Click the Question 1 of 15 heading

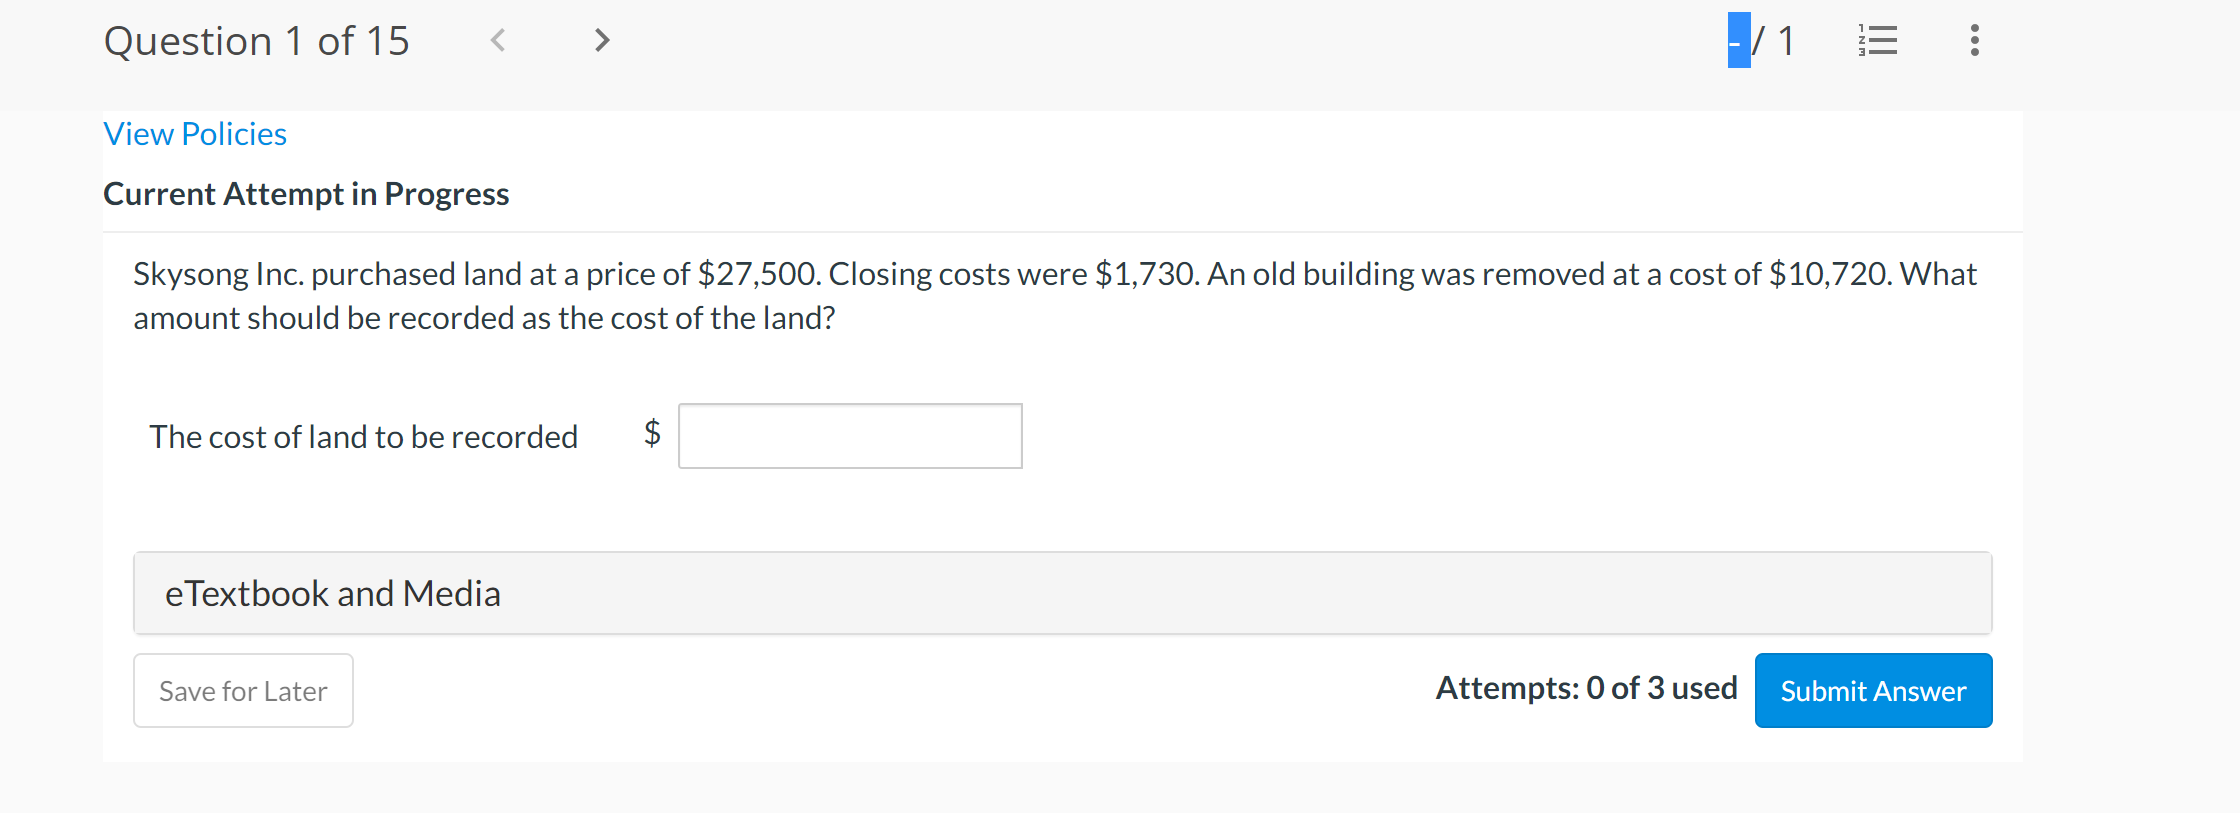point(257,41)
